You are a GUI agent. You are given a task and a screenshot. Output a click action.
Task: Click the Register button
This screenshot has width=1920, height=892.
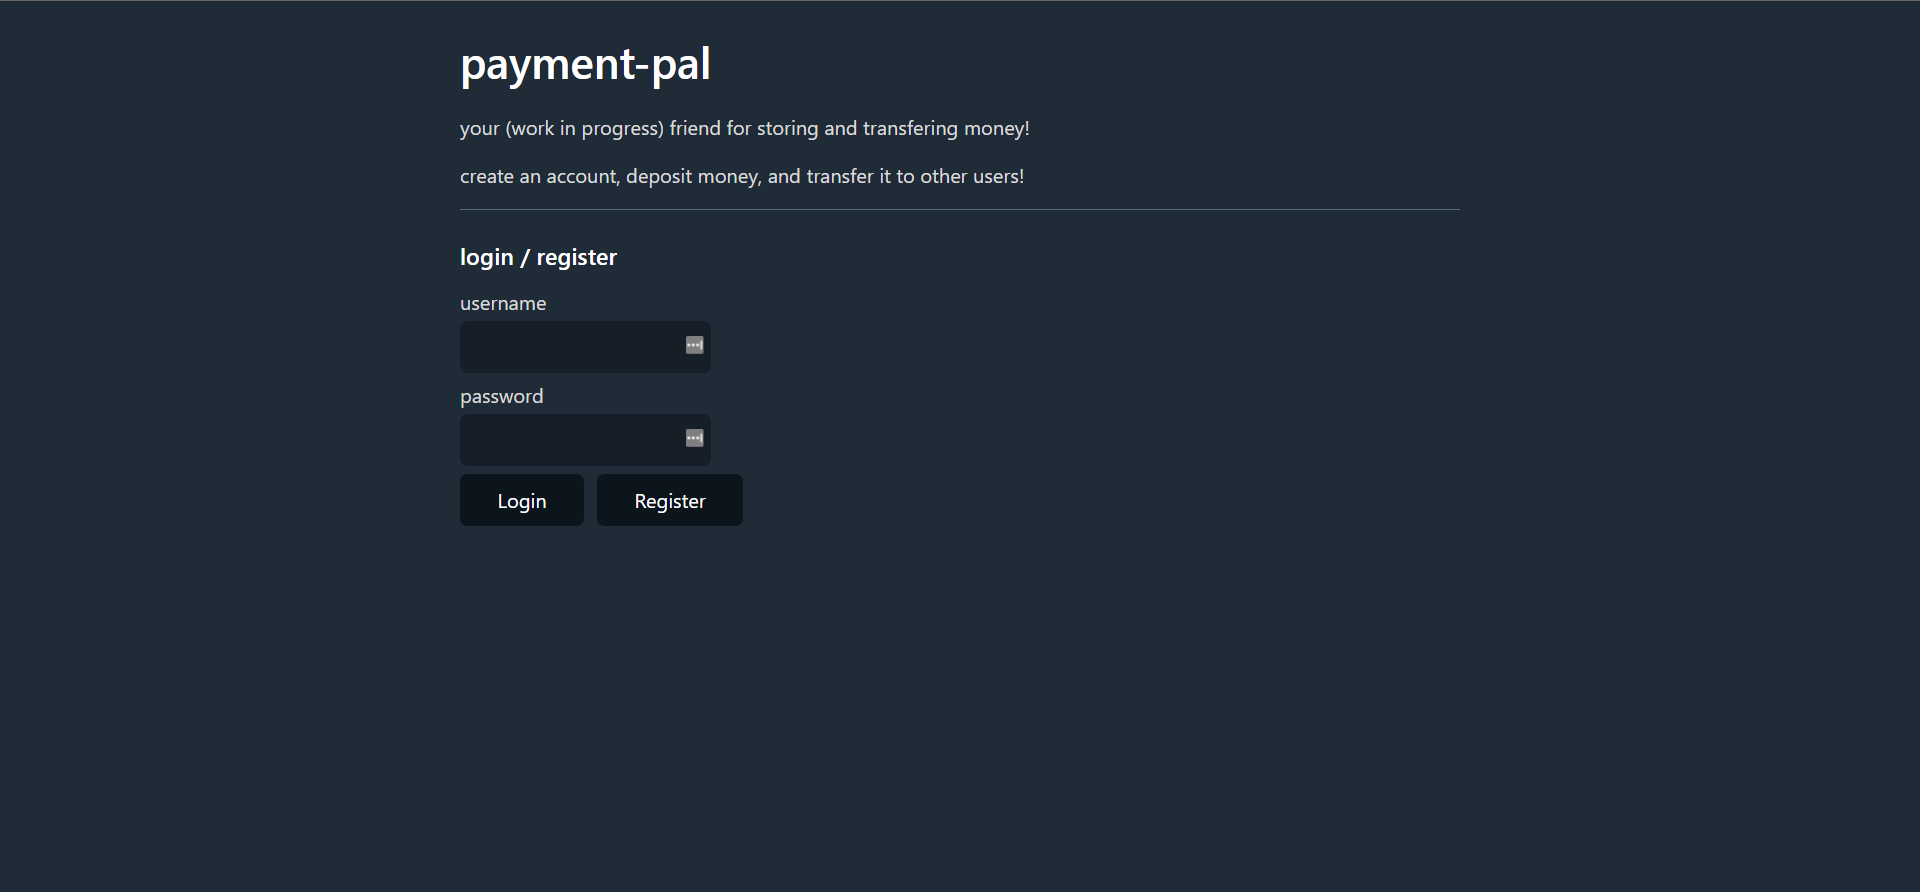(670, 500)
